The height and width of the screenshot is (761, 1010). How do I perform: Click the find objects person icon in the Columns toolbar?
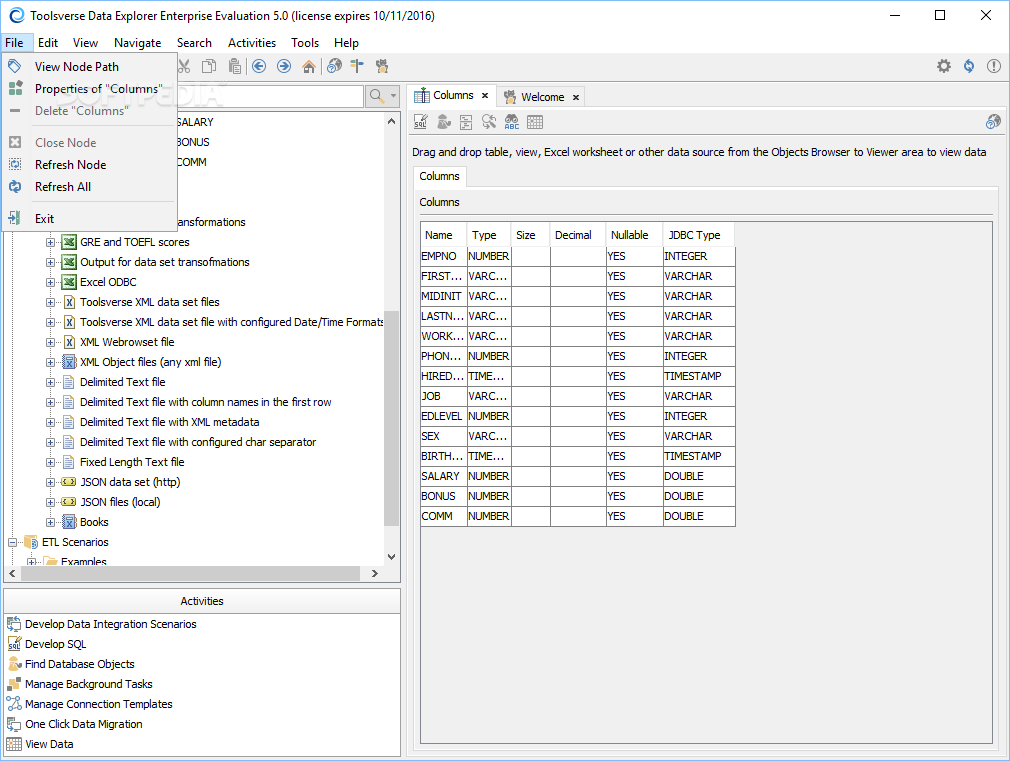[444, 122]
